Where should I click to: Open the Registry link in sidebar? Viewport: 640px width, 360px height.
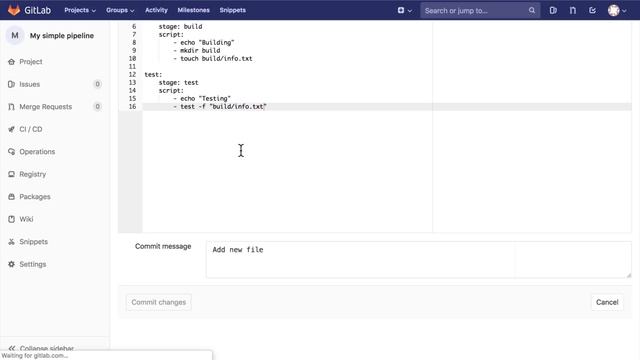tap(33, 174)
